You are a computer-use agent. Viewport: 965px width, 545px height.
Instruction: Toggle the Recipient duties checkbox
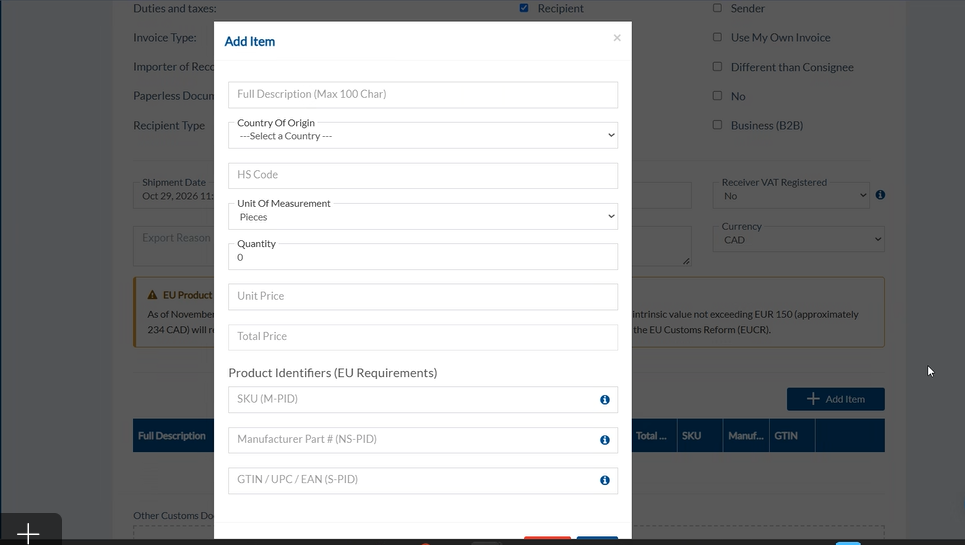coord(524,8)
